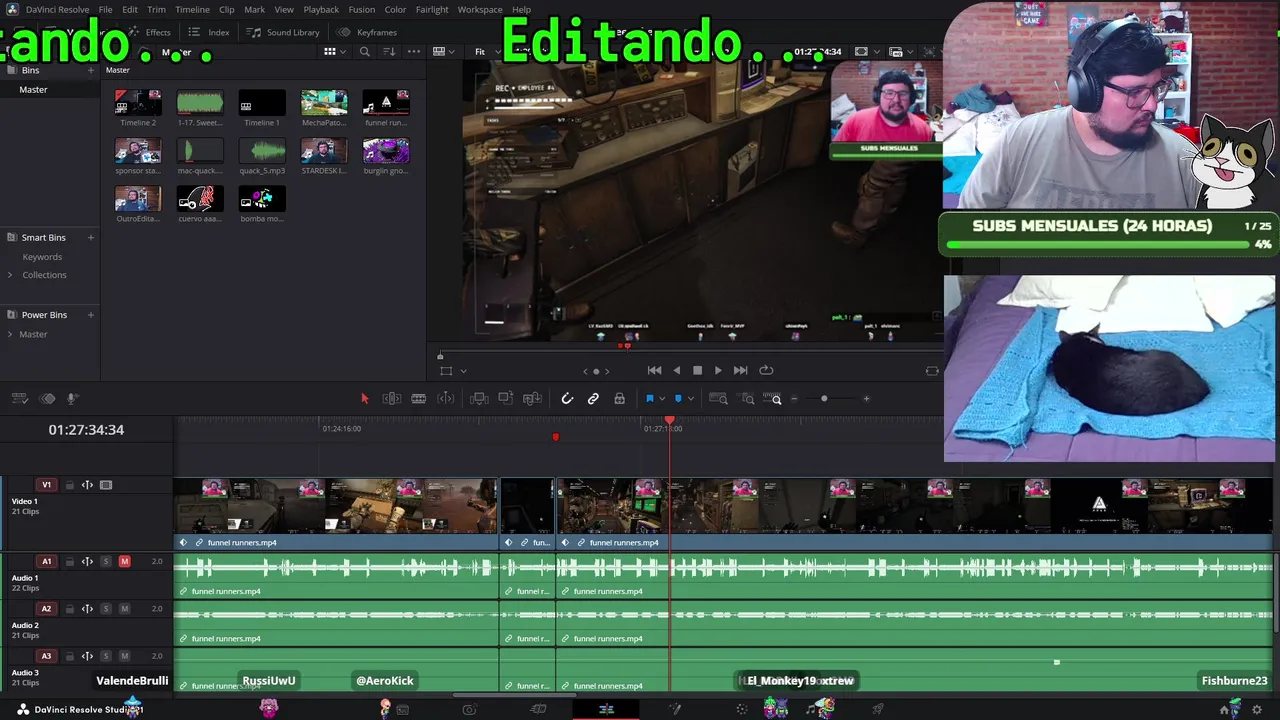Toggle loop playback in the viewer
The image size is (1280, 720).
coord(766,371)
